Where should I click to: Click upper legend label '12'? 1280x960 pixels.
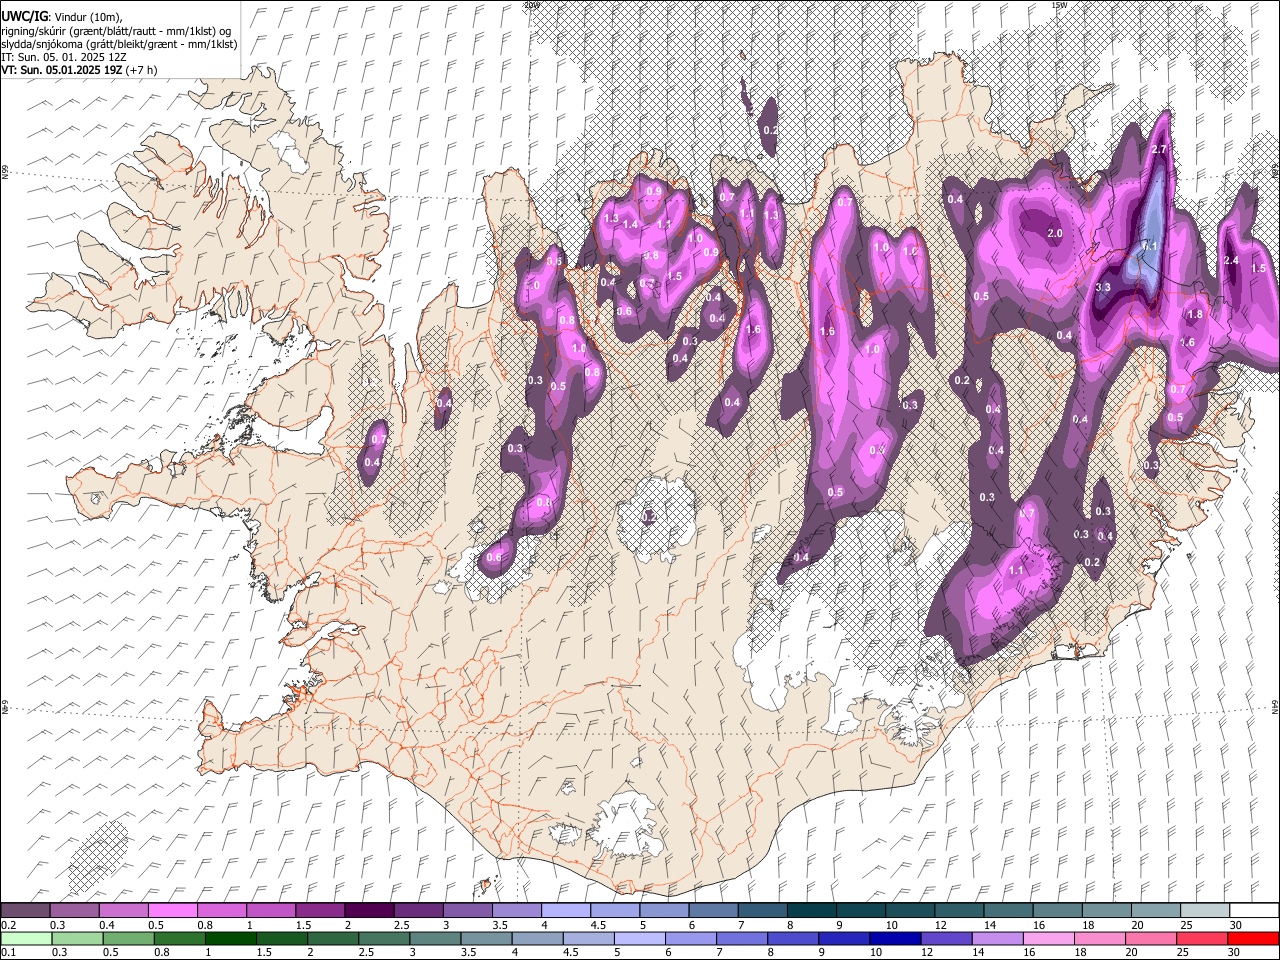click(941, 926)
